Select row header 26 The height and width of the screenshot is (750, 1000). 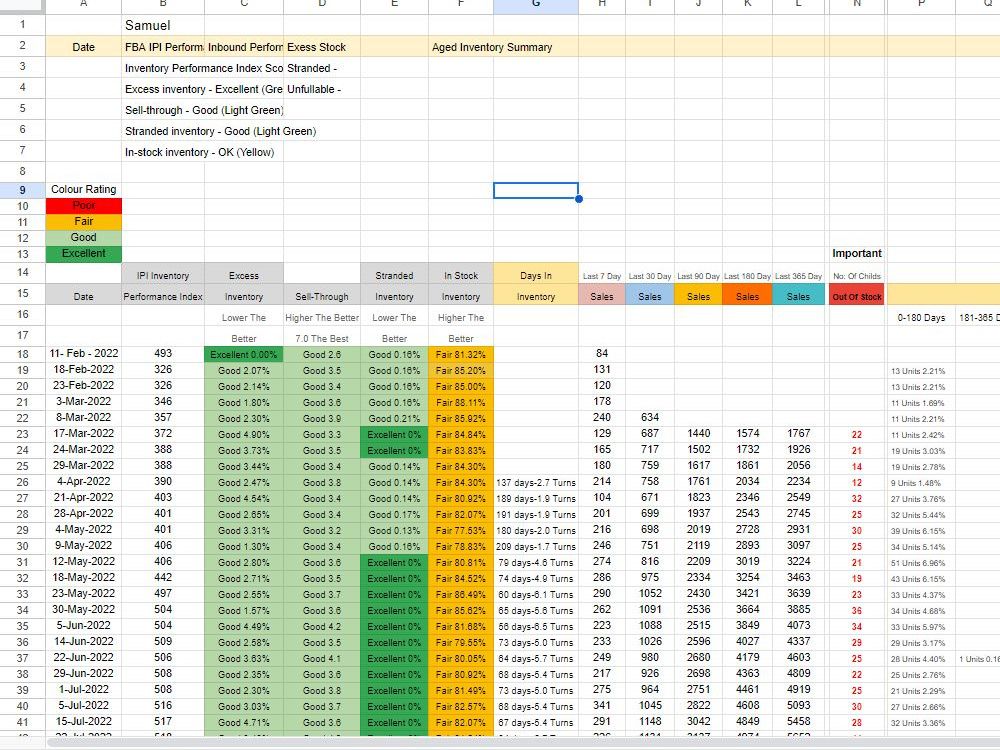22,482
